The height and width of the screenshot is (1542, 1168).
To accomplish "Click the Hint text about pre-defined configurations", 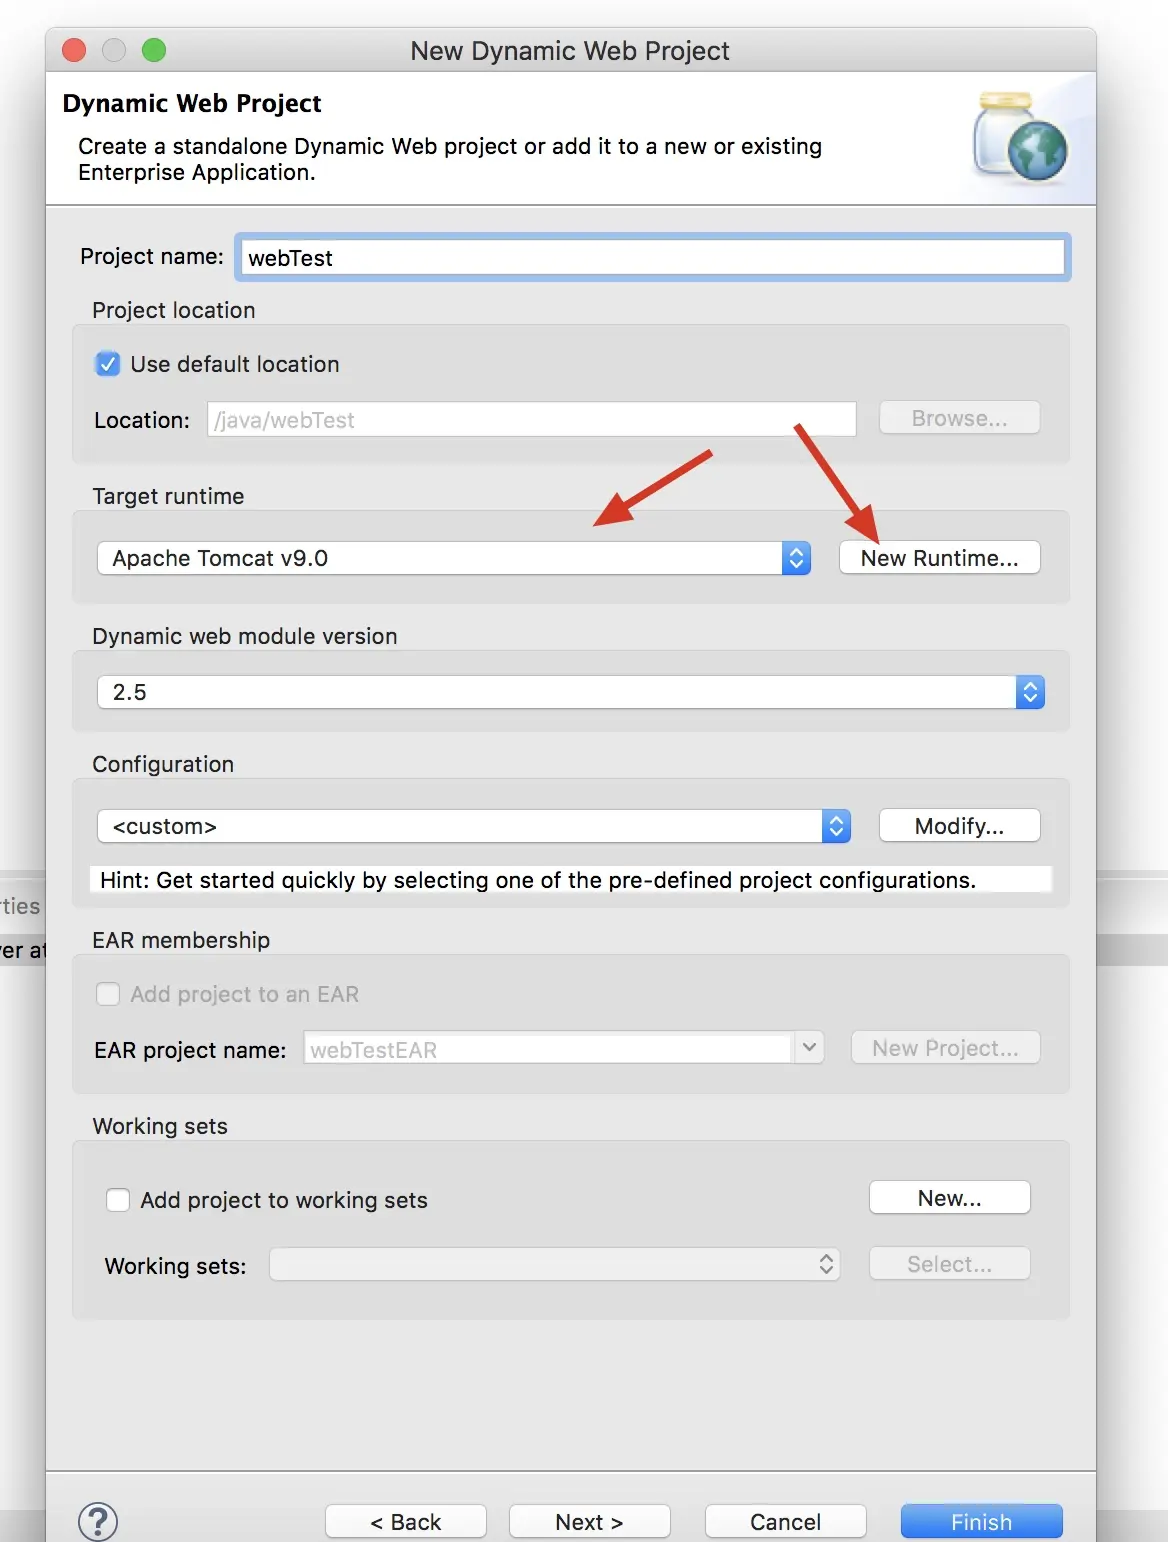I will [538, 880].
